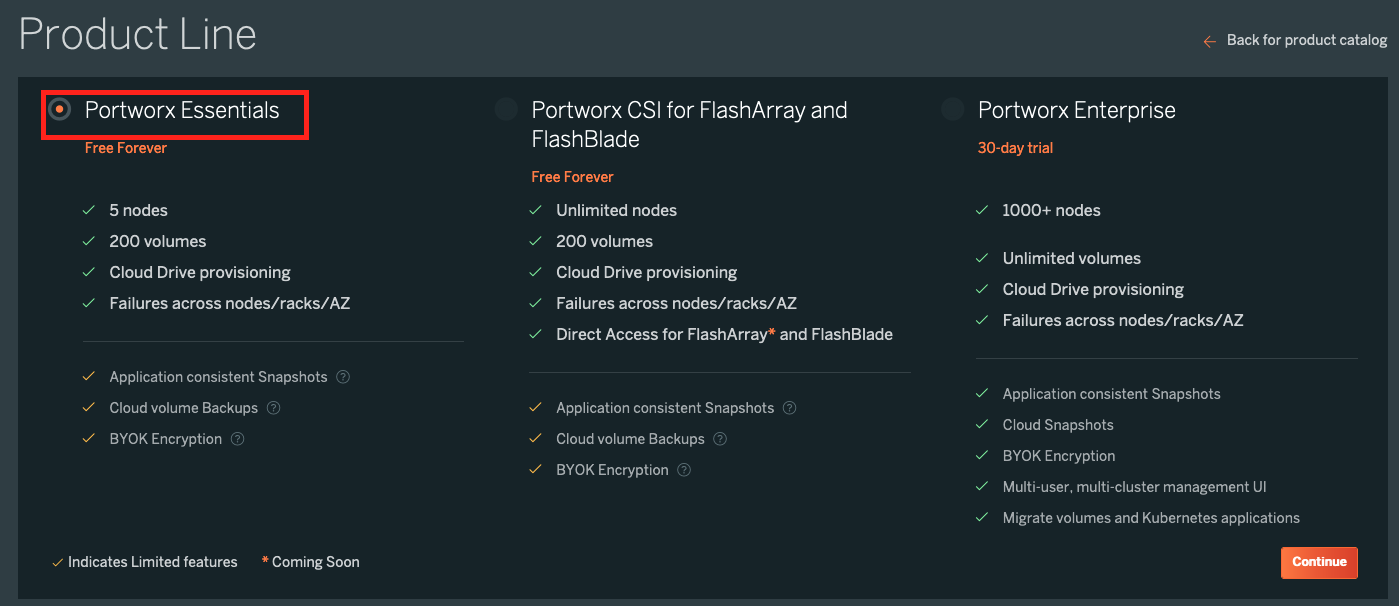Open help icon for CSI Application consistent Snapshots
1399x606 pixels.
point(789,408)
